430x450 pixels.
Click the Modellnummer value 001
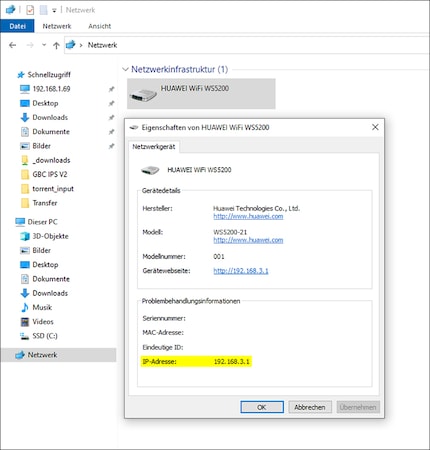tap(219, 257)
